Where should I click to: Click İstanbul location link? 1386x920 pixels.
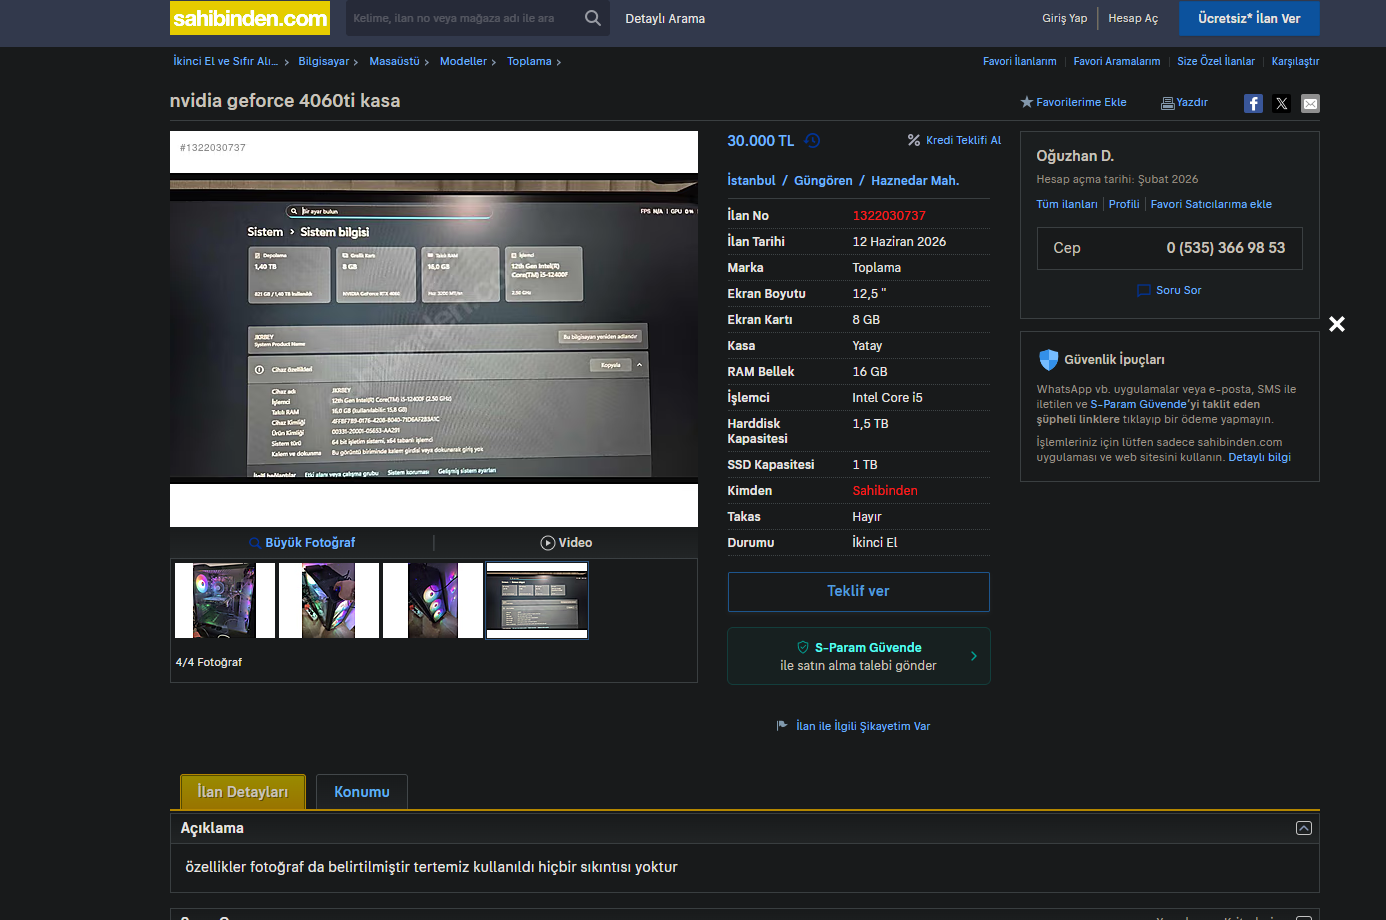(x=751, y=181)
